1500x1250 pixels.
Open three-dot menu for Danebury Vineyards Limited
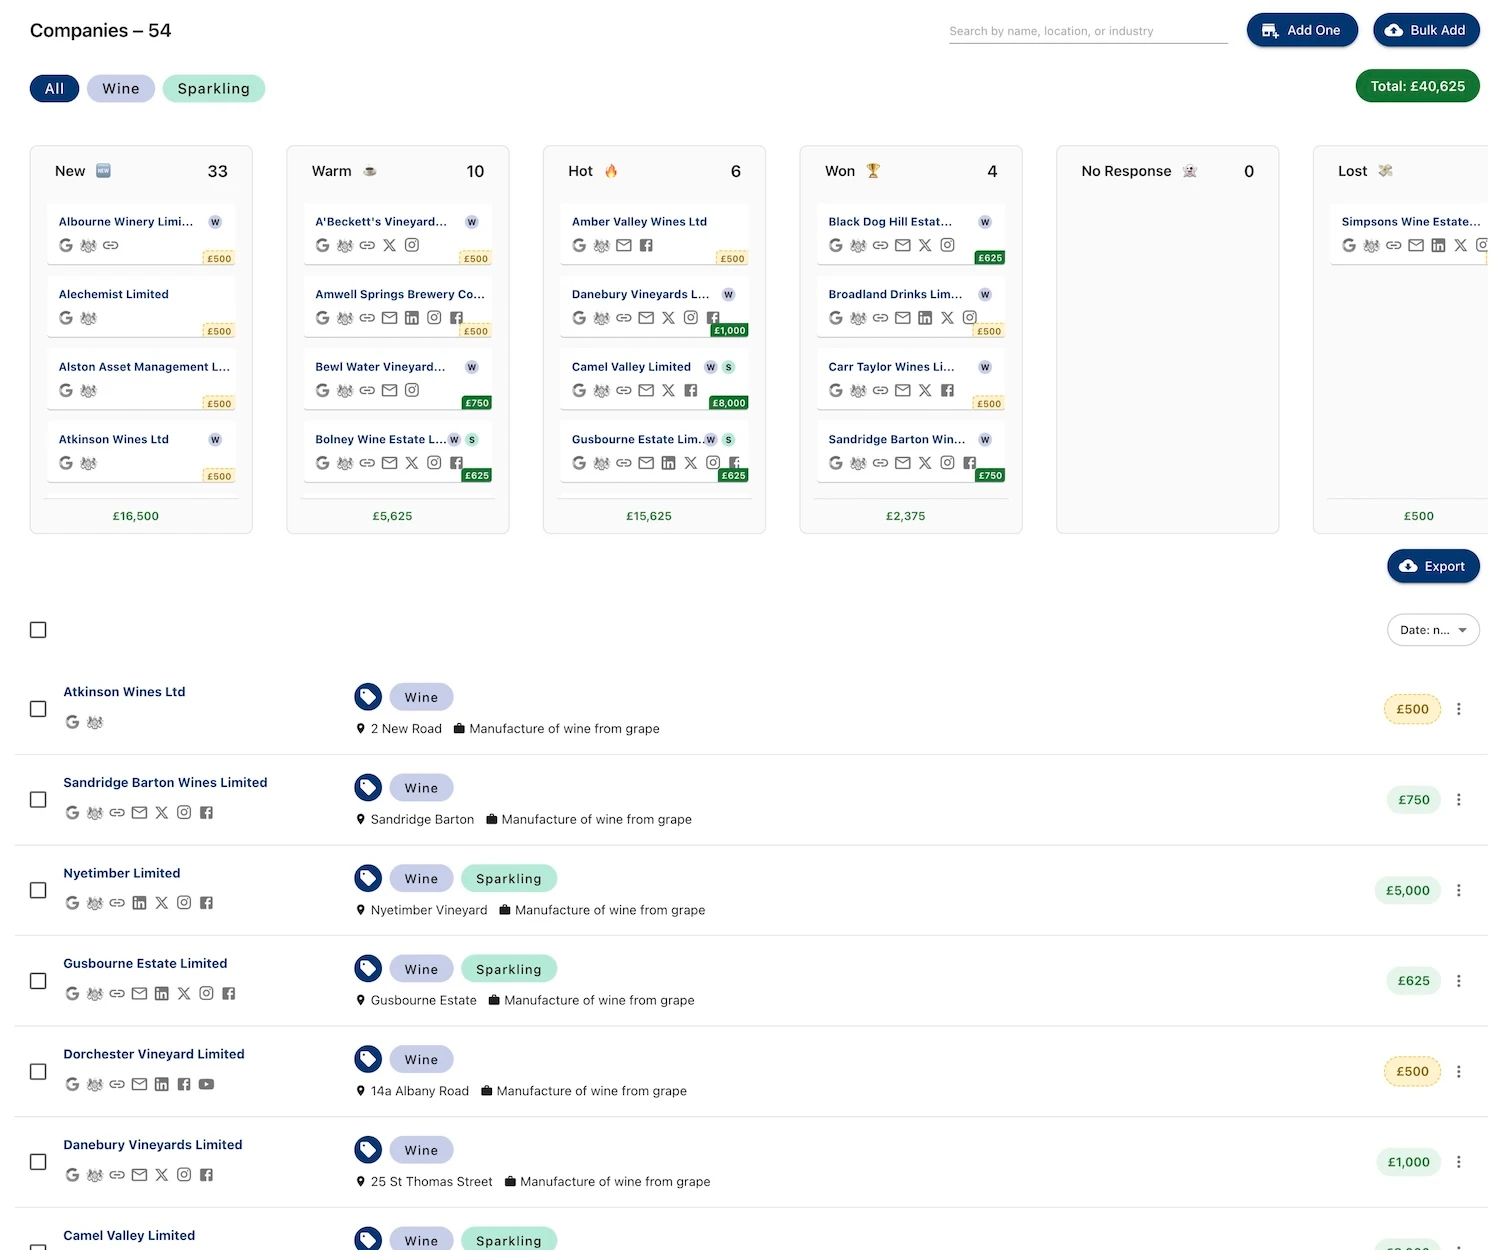click(1459, 1162)
